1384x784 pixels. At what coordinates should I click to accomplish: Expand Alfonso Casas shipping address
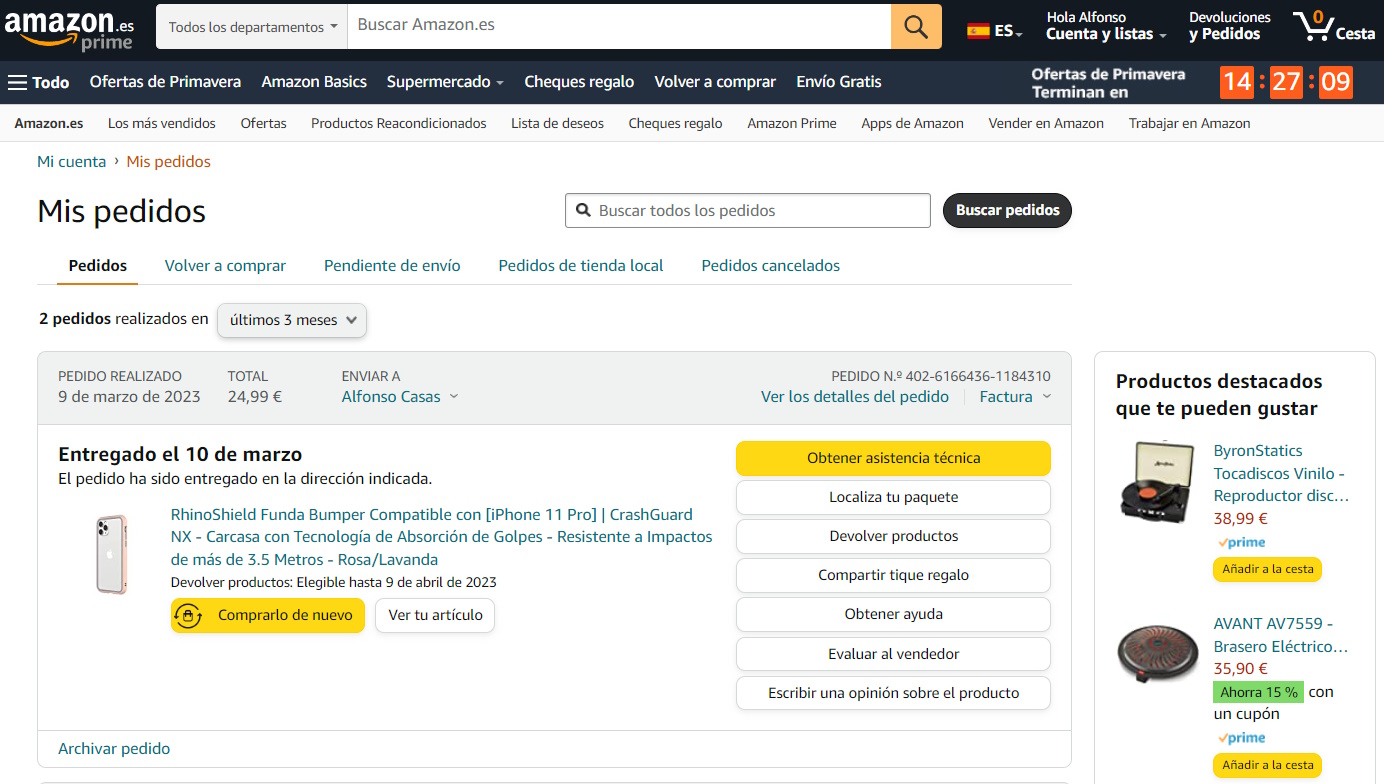click(400, 396)
